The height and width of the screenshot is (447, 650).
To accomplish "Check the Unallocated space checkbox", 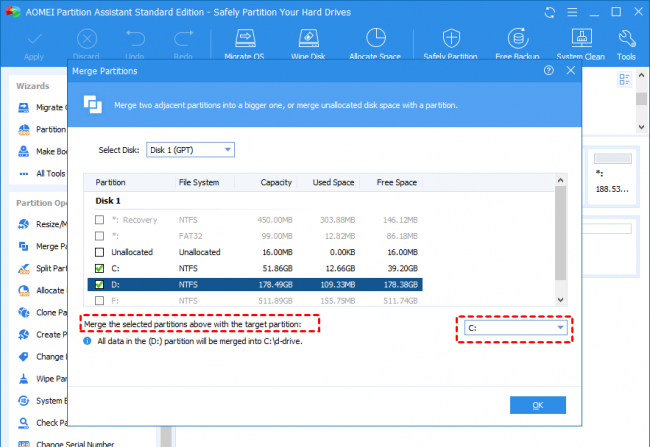I will [99, 252].
